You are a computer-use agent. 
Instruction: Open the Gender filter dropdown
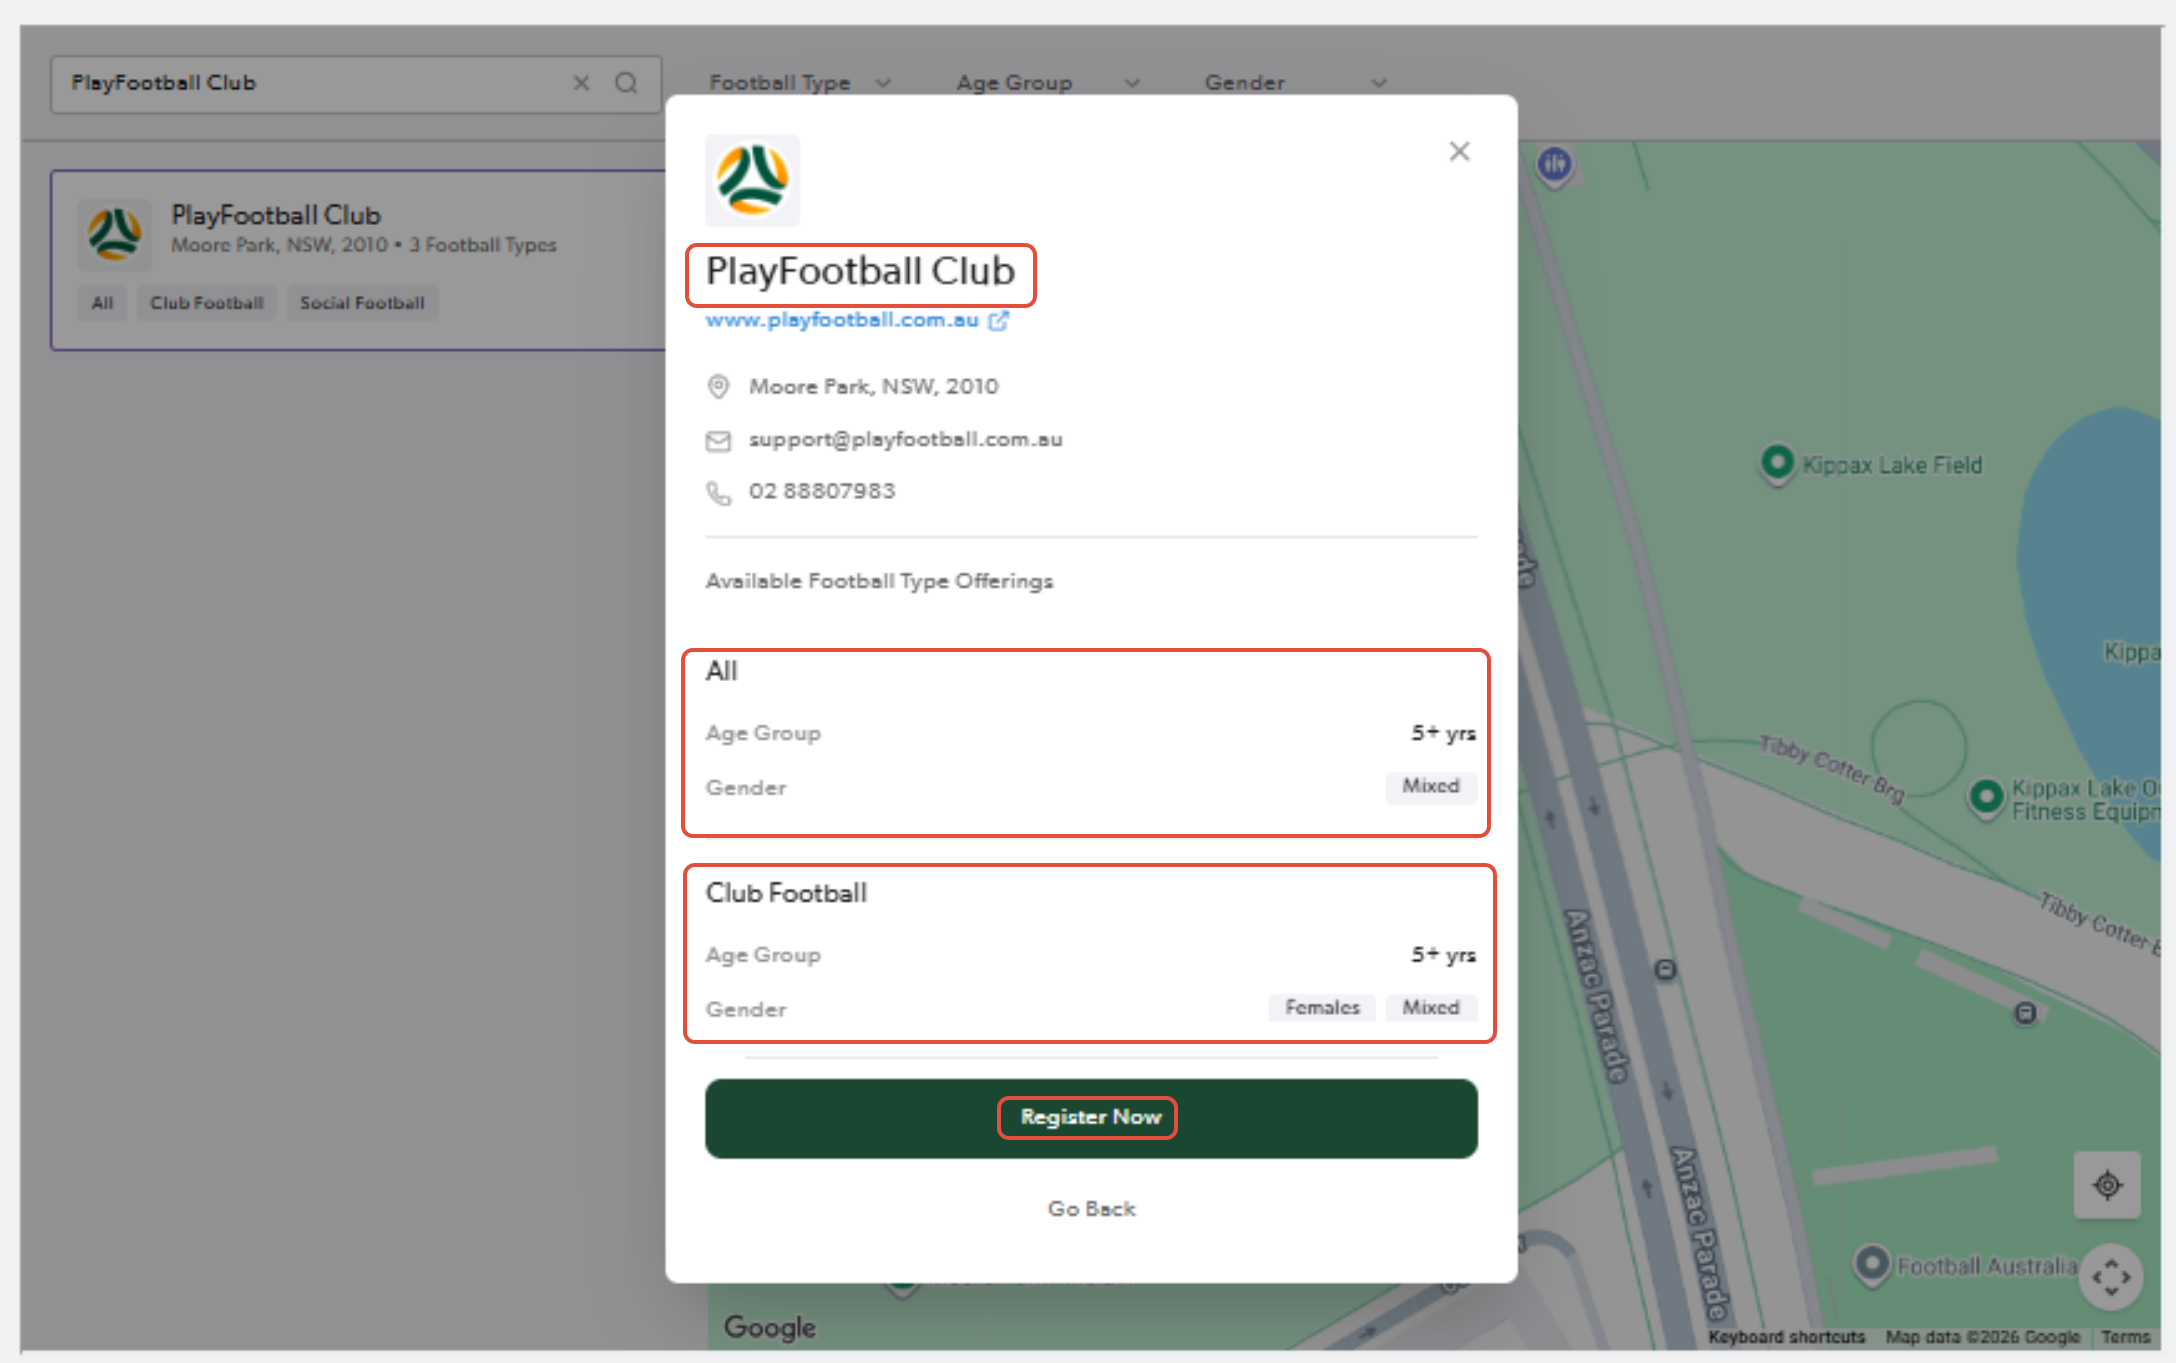(x=1295, y=83)
